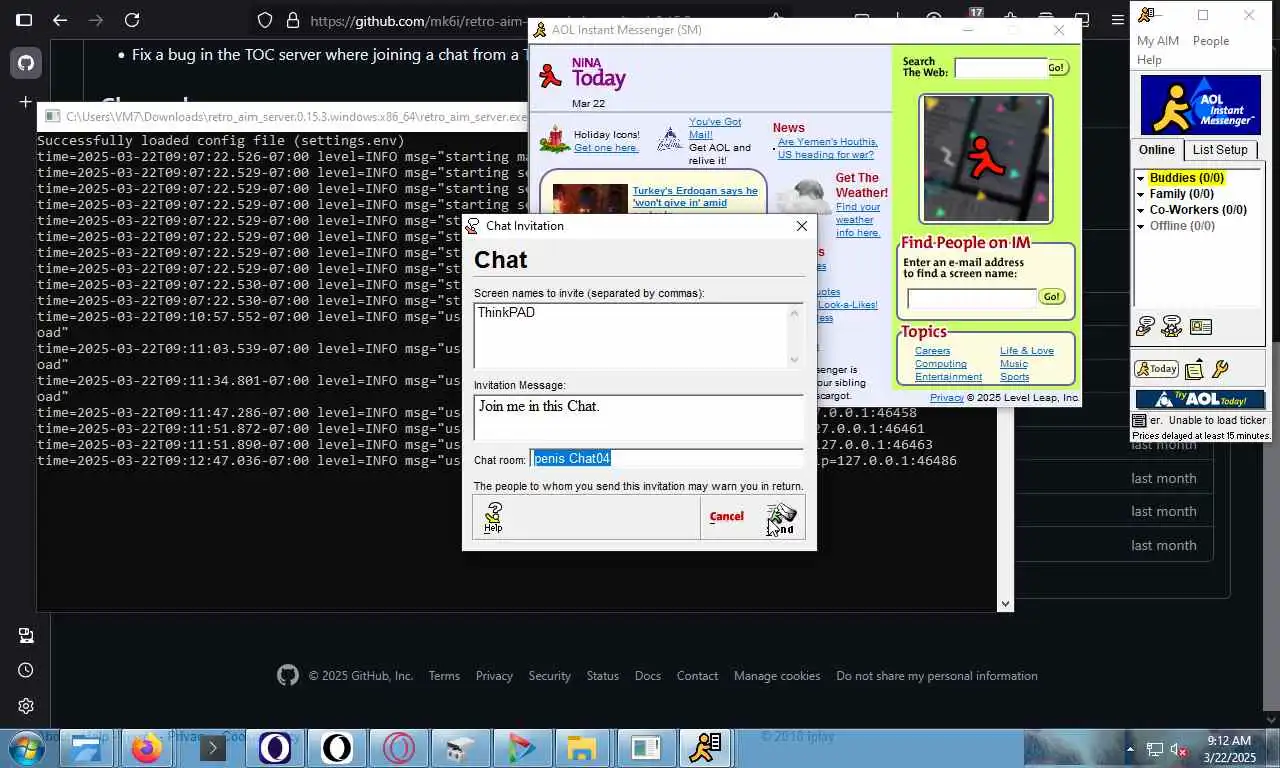Collapse the Co-Workers group arrow
This screenshot has width=1280, height=768.
click(1140, 211)
